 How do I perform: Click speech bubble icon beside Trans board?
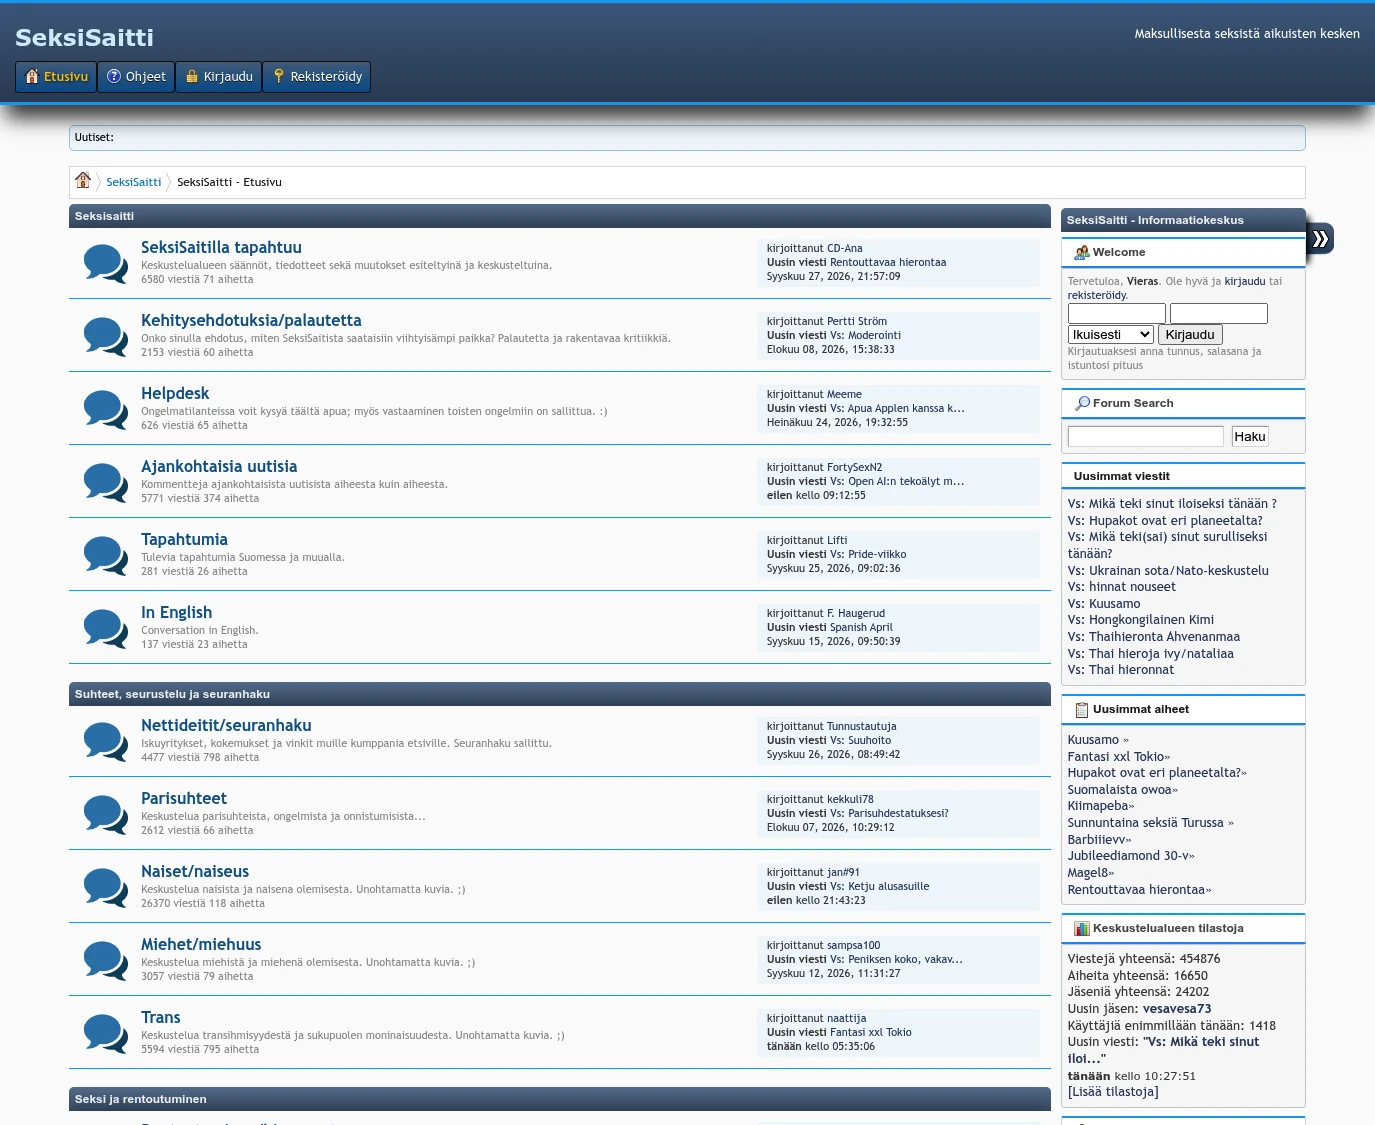coord(105,1033)
